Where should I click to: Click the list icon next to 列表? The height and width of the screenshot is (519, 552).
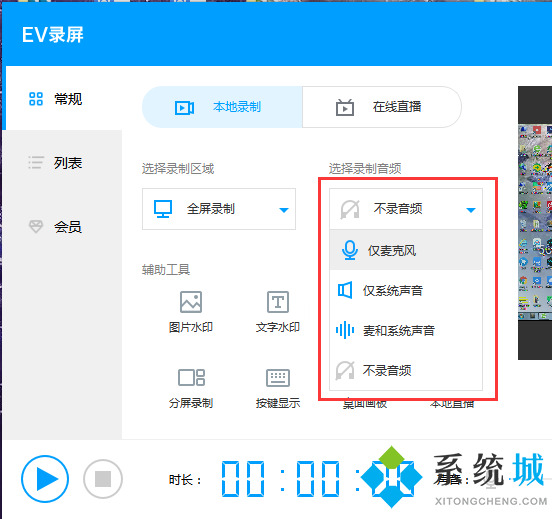tap(36, 163)
